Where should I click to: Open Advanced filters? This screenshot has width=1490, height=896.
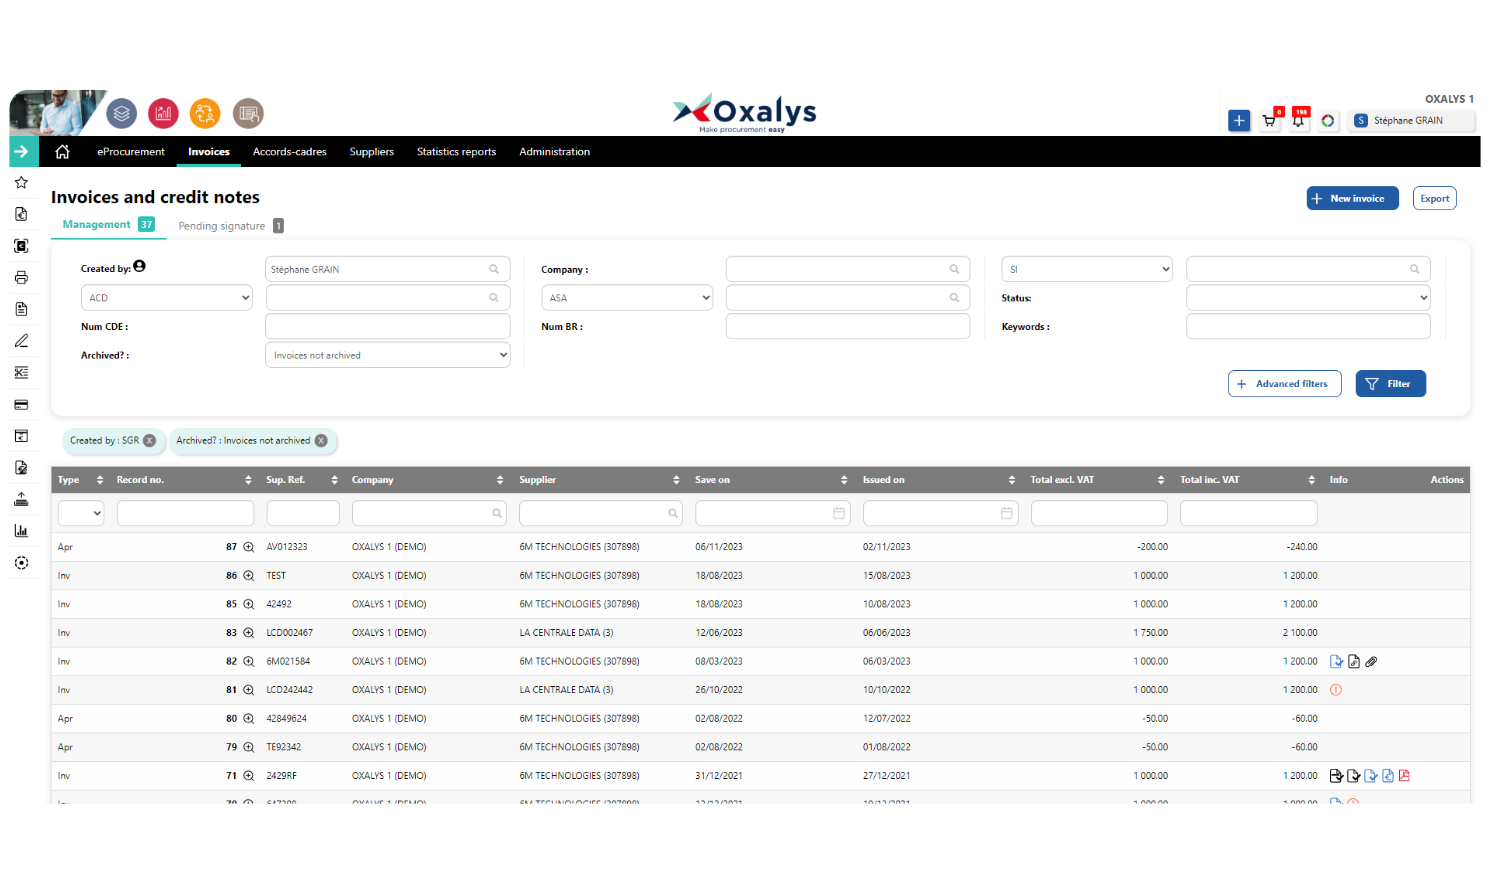(1285, 384)
